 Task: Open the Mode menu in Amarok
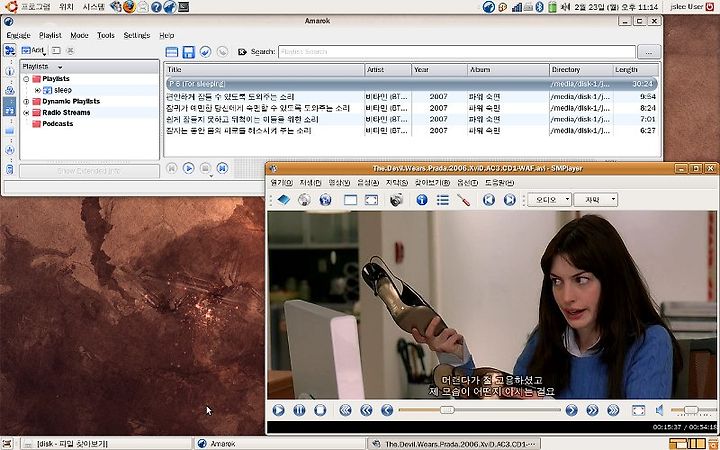click(79, 35)
